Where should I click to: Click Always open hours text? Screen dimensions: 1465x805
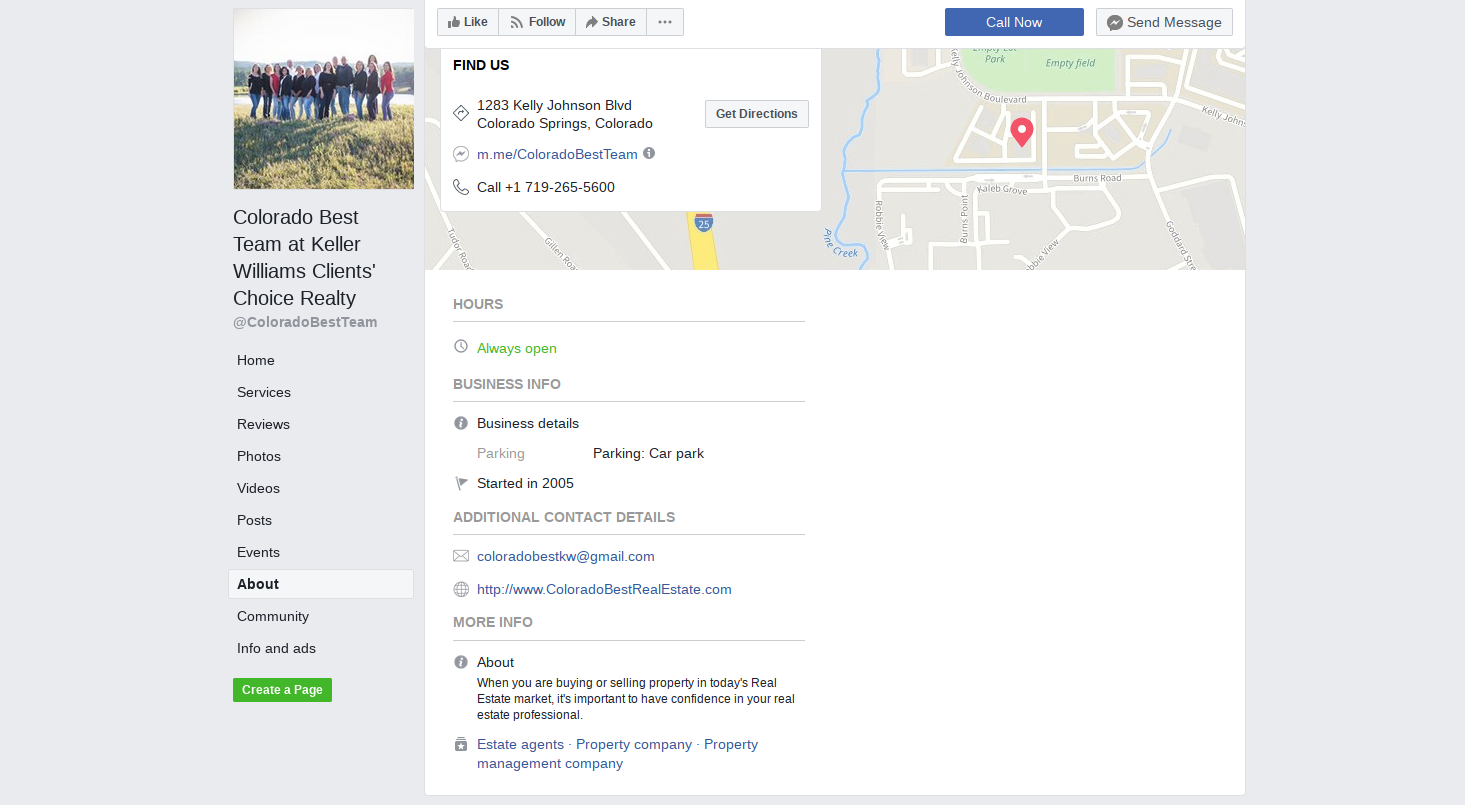click(x=517, y=348)
